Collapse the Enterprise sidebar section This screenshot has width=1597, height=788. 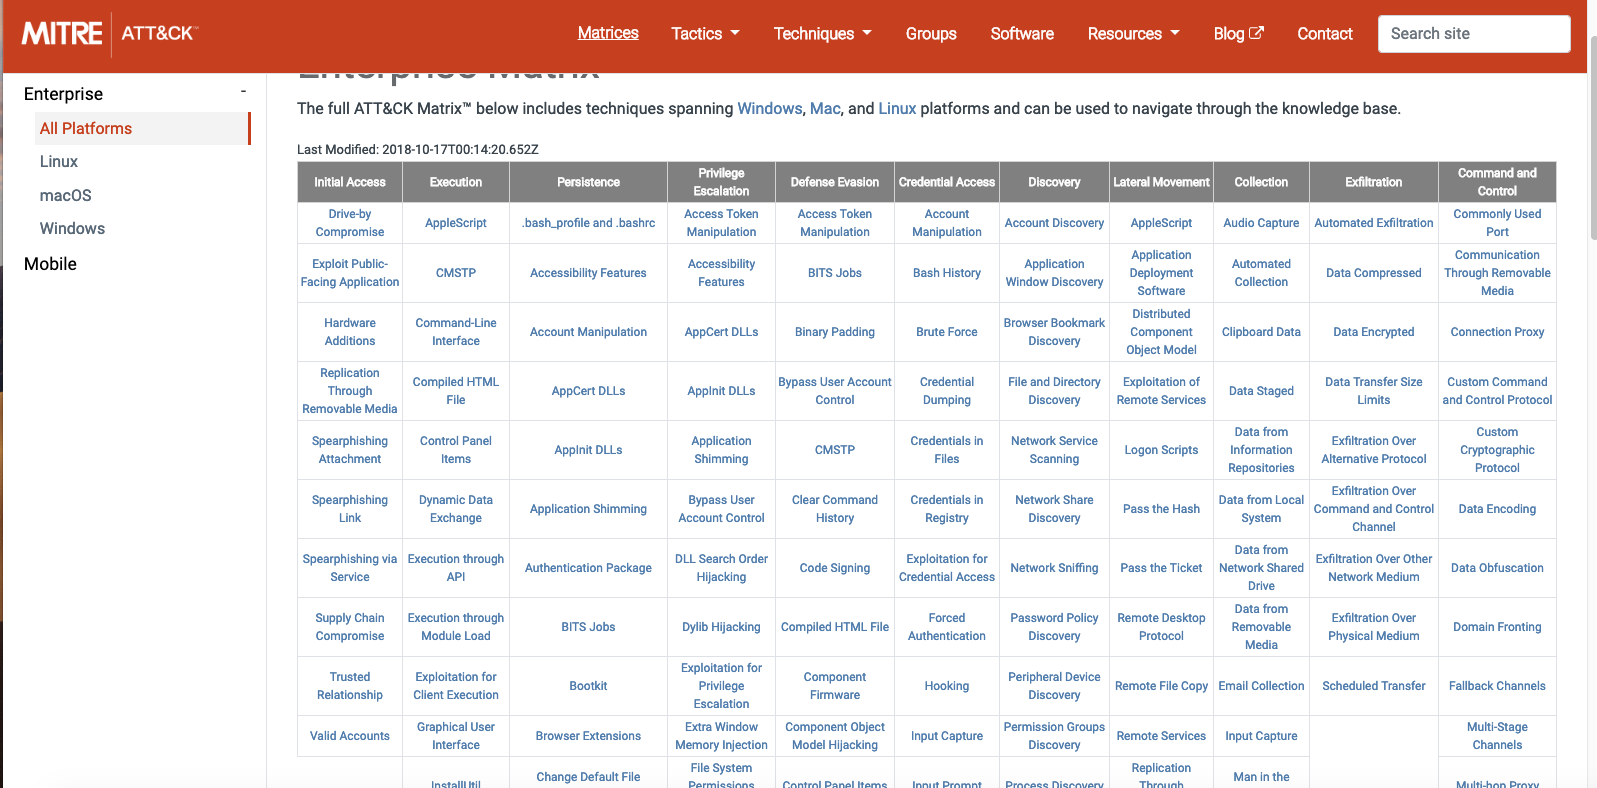coord(243,92)
